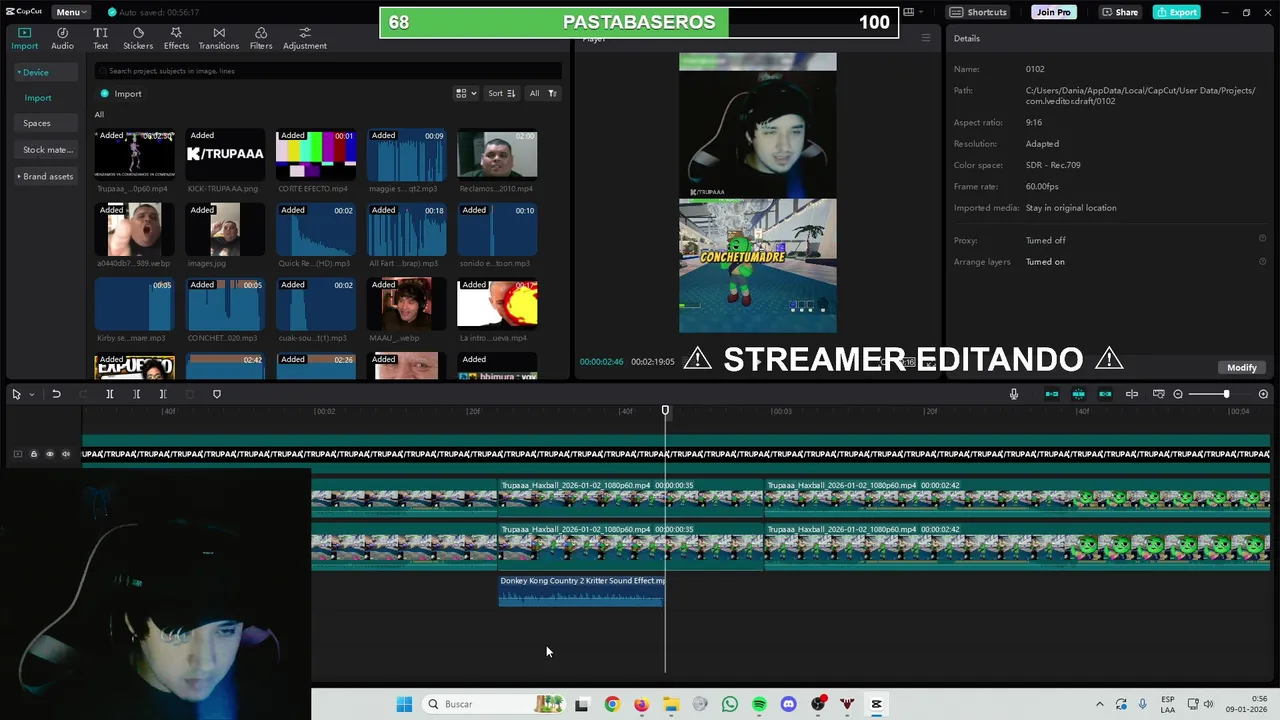This screenshot has width=1280, height=720.
Task: Click the timeline zoom in icon
Action: [x=1263, y=394]
